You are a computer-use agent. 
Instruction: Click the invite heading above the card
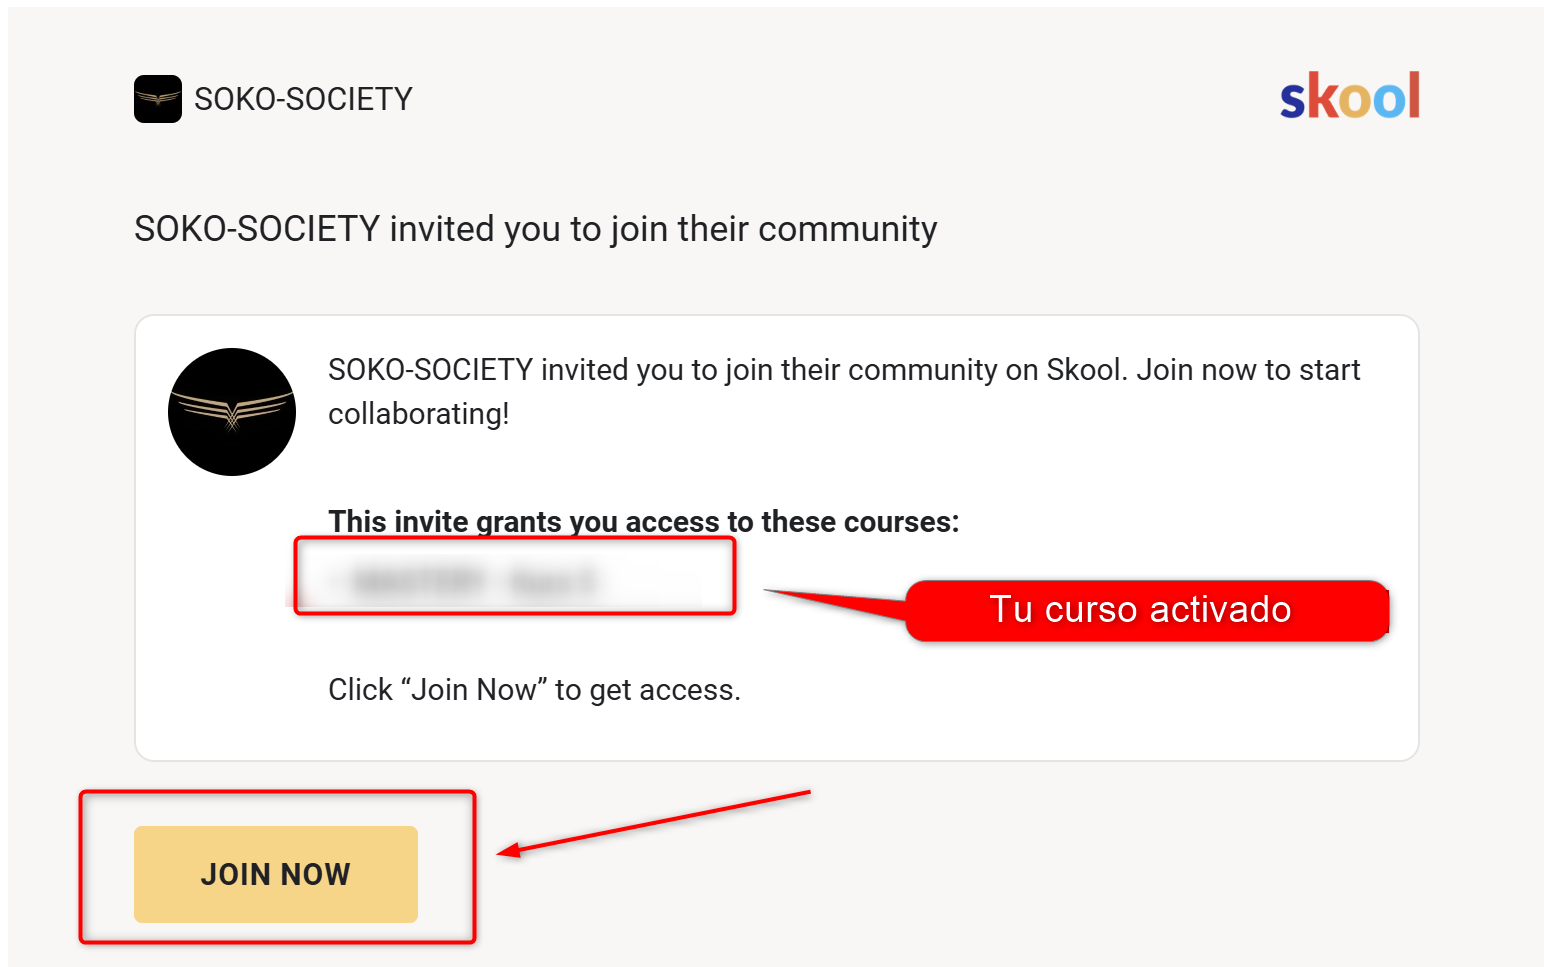[x=535, y=229]
